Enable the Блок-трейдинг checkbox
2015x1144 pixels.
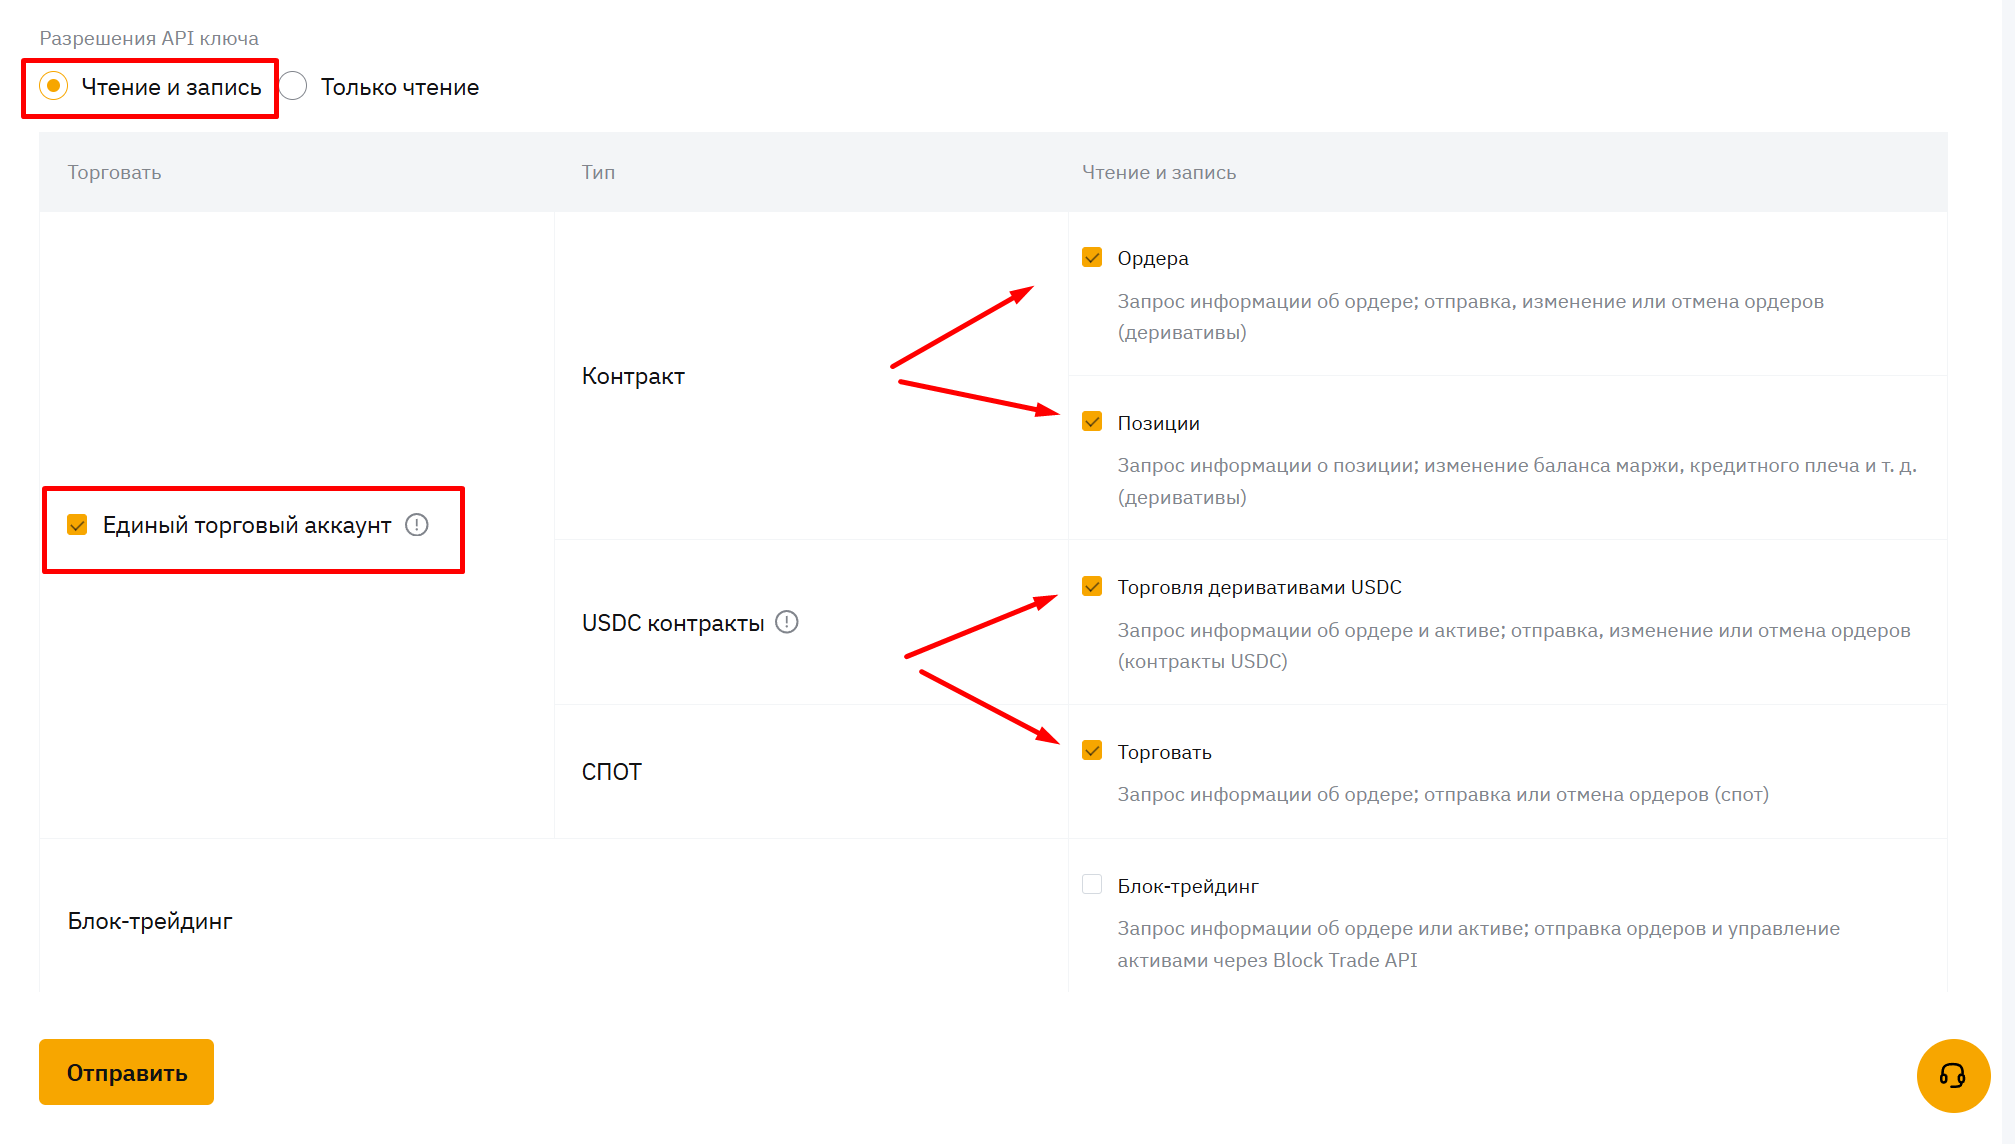click(1092, 885)
